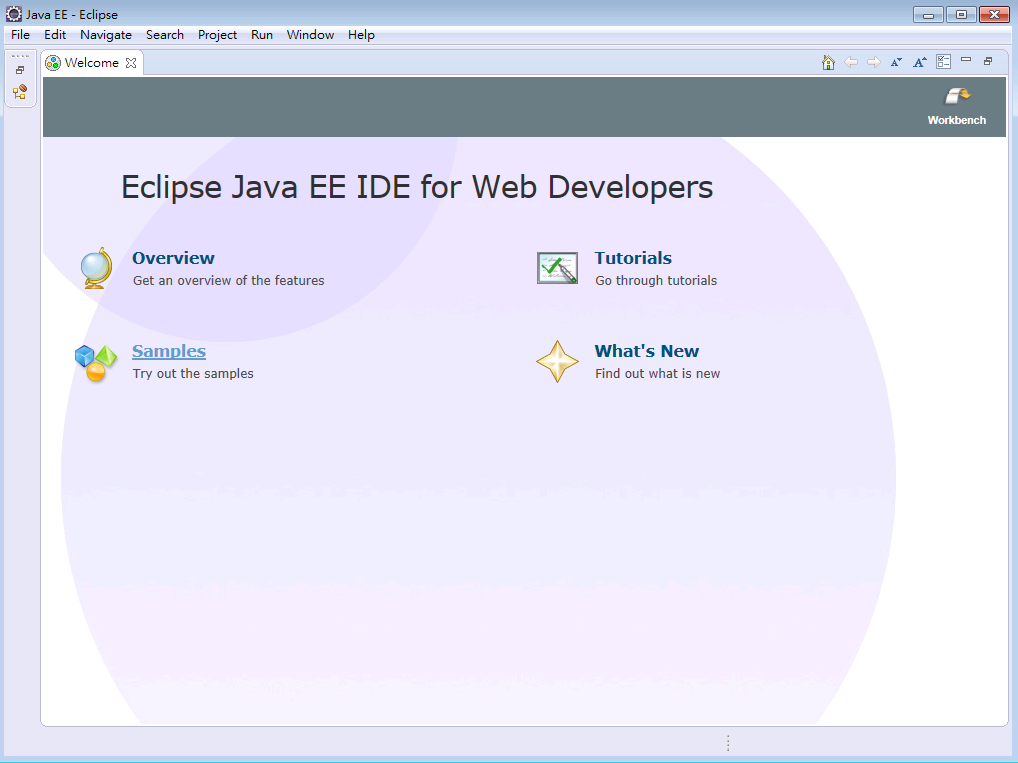Select the Welcome tab

[92, 63]
